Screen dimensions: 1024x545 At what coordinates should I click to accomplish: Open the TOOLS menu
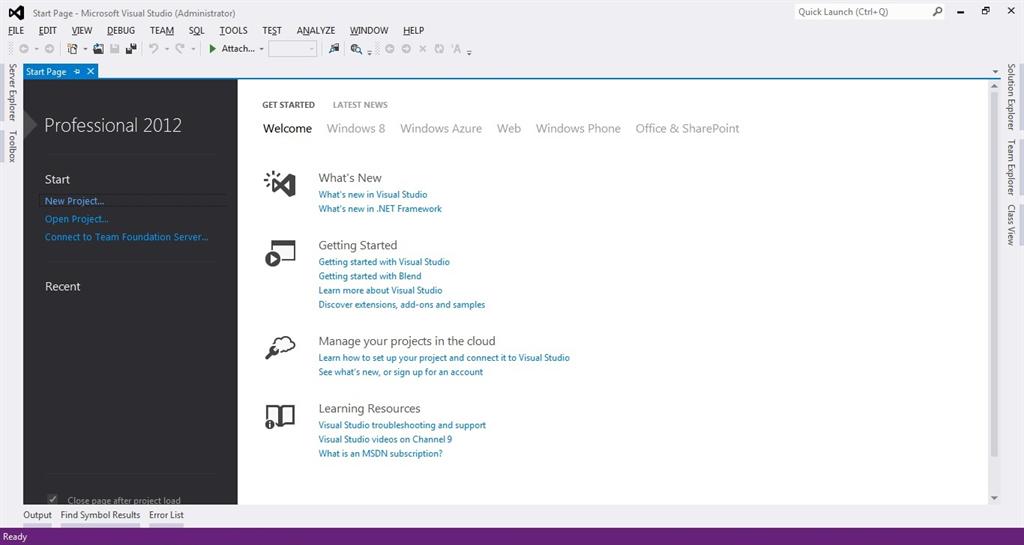click(x=233, y=31)
